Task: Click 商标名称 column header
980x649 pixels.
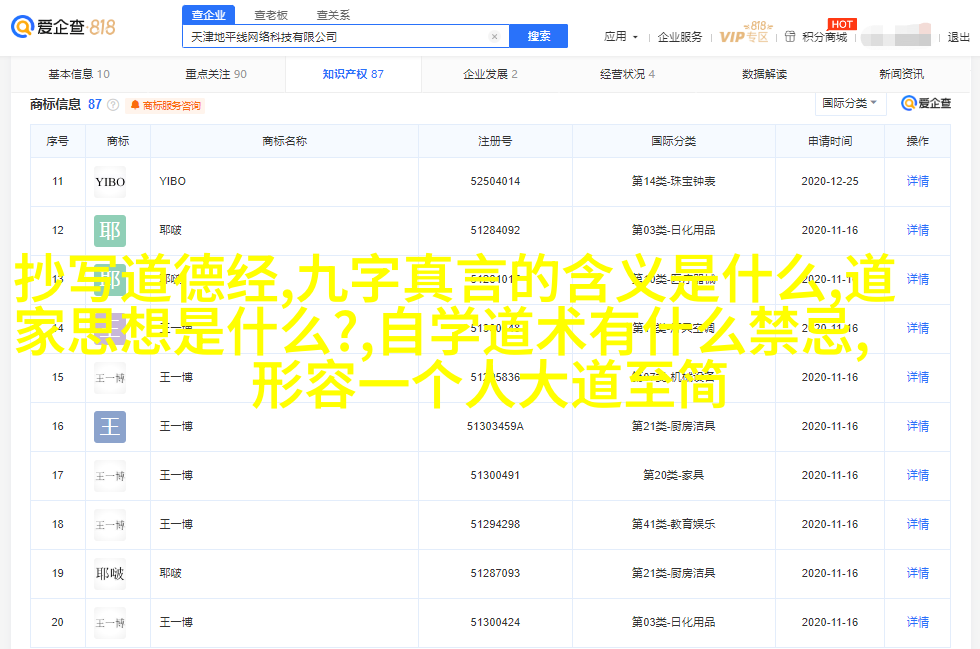Action: point(284,141)
